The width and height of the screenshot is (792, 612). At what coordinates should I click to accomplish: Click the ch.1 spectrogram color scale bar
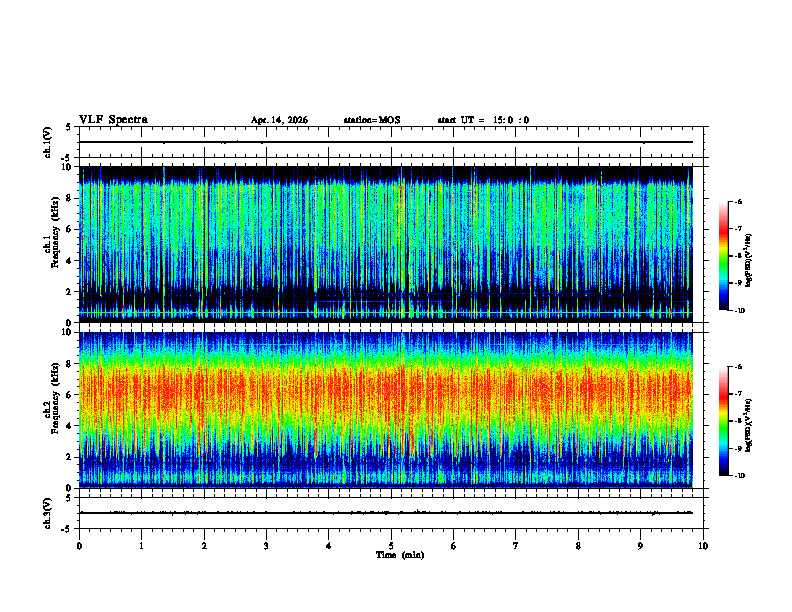click(x=724, y=256)
